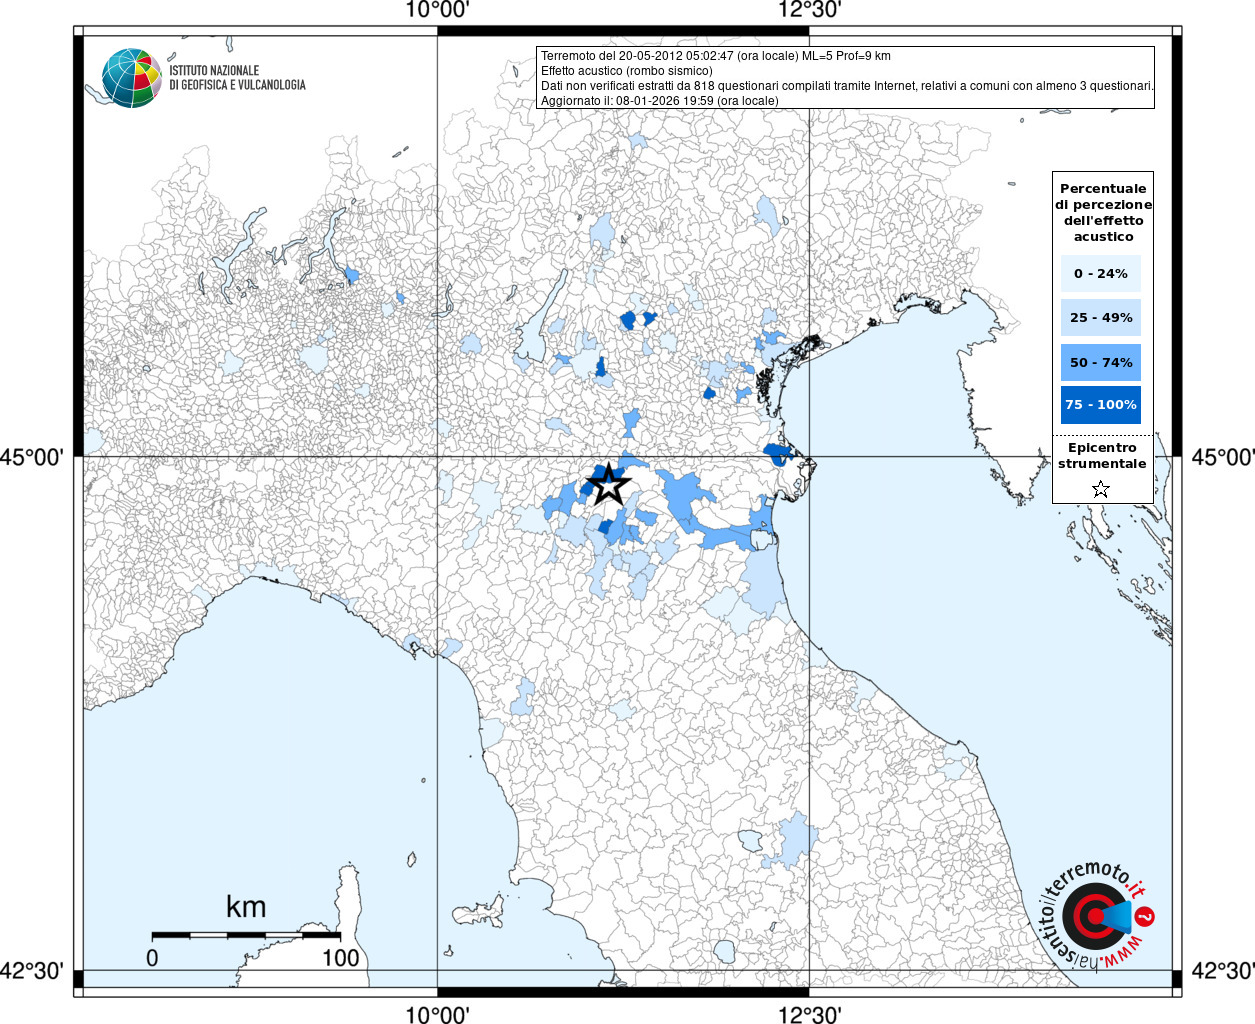Click 'Istituto Nazionale di Geofisica e Vulcanologia' text

pyautogui.click(x=237, y=78)
